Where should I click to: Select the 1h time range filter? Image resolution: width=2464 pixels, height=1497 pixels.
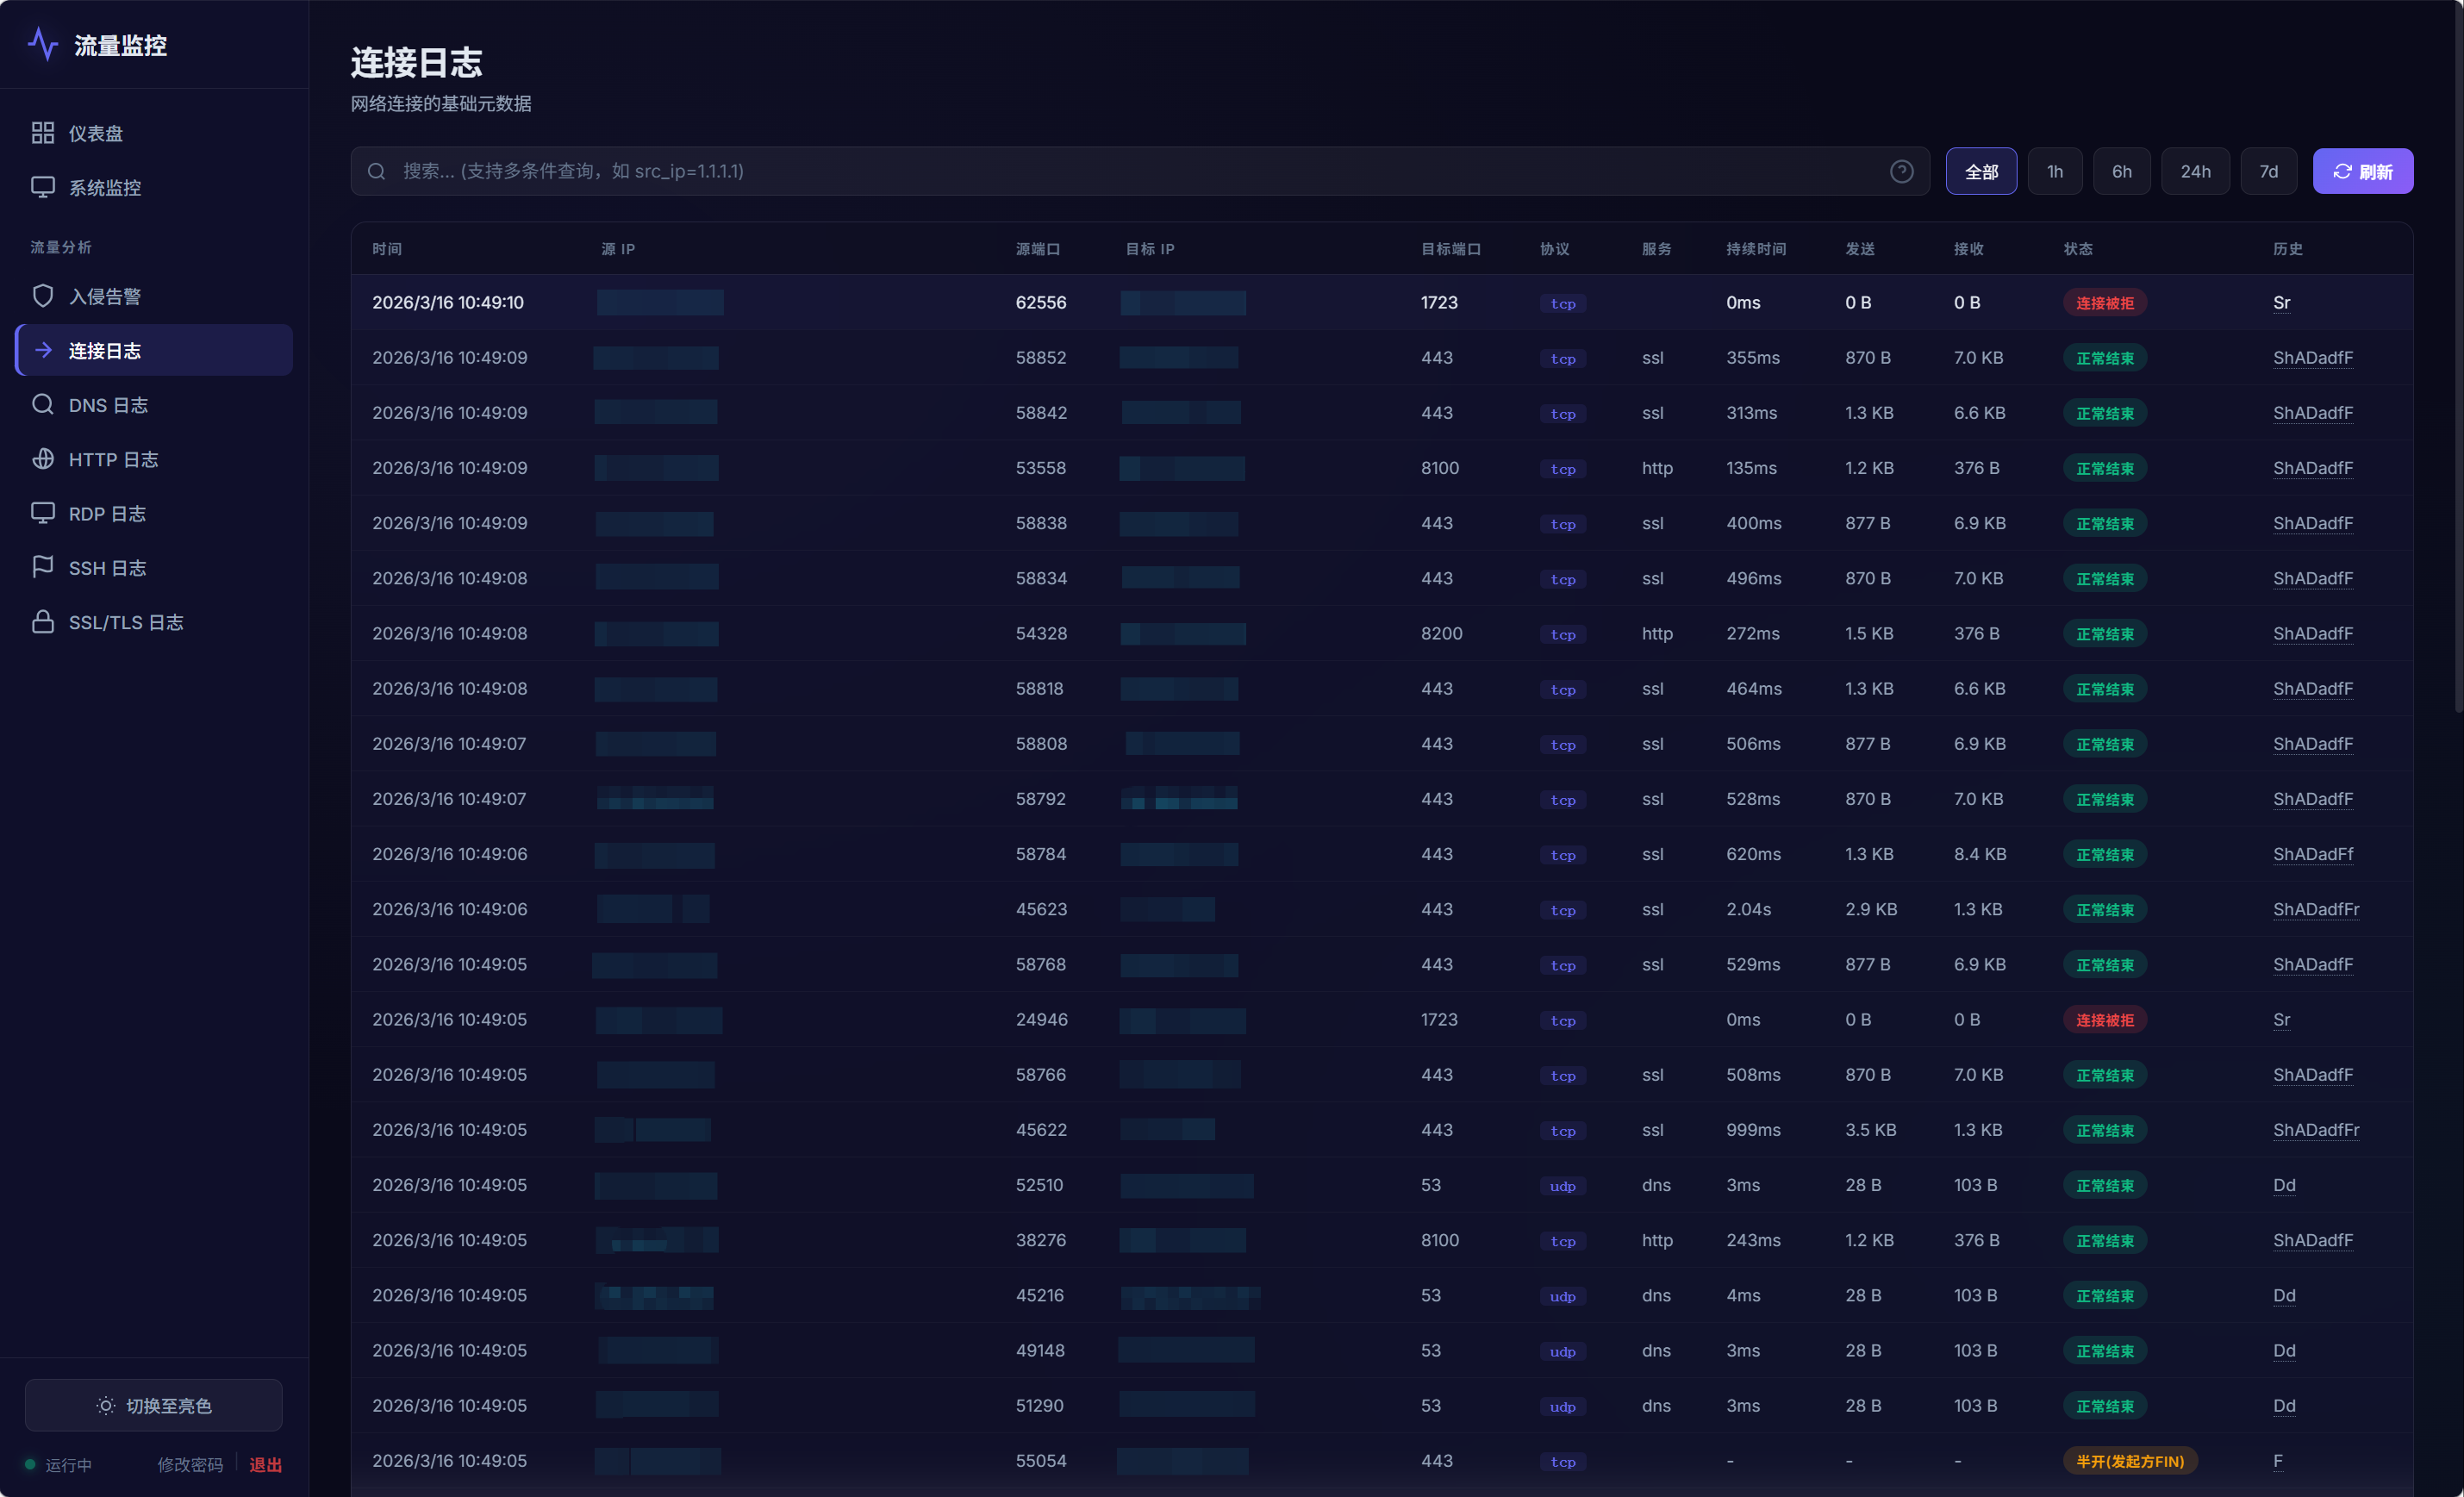coord(2054,171)
